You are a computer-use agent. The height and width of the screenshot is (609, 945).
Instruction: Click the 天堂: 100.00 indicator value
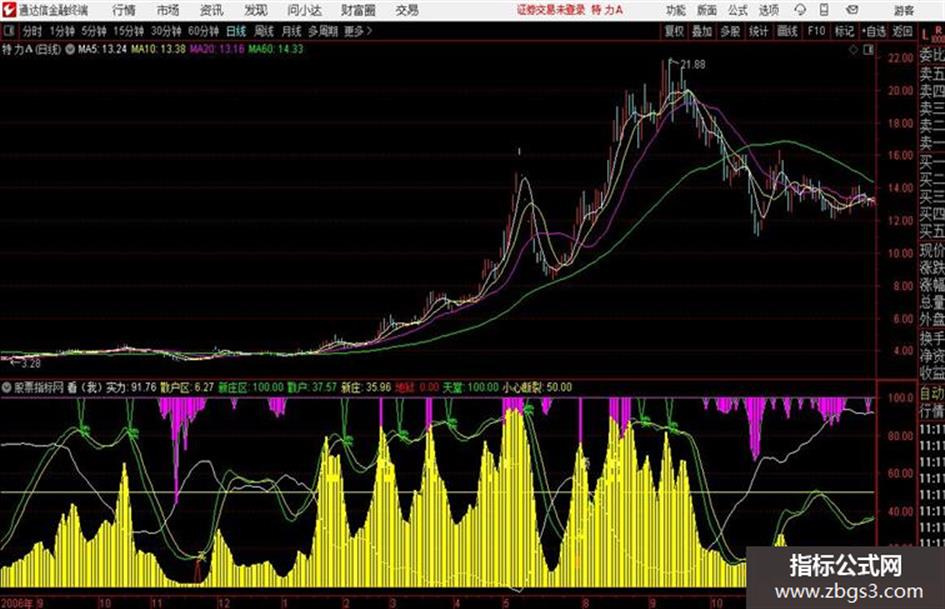pyautogui.click(x=471, y=387)
